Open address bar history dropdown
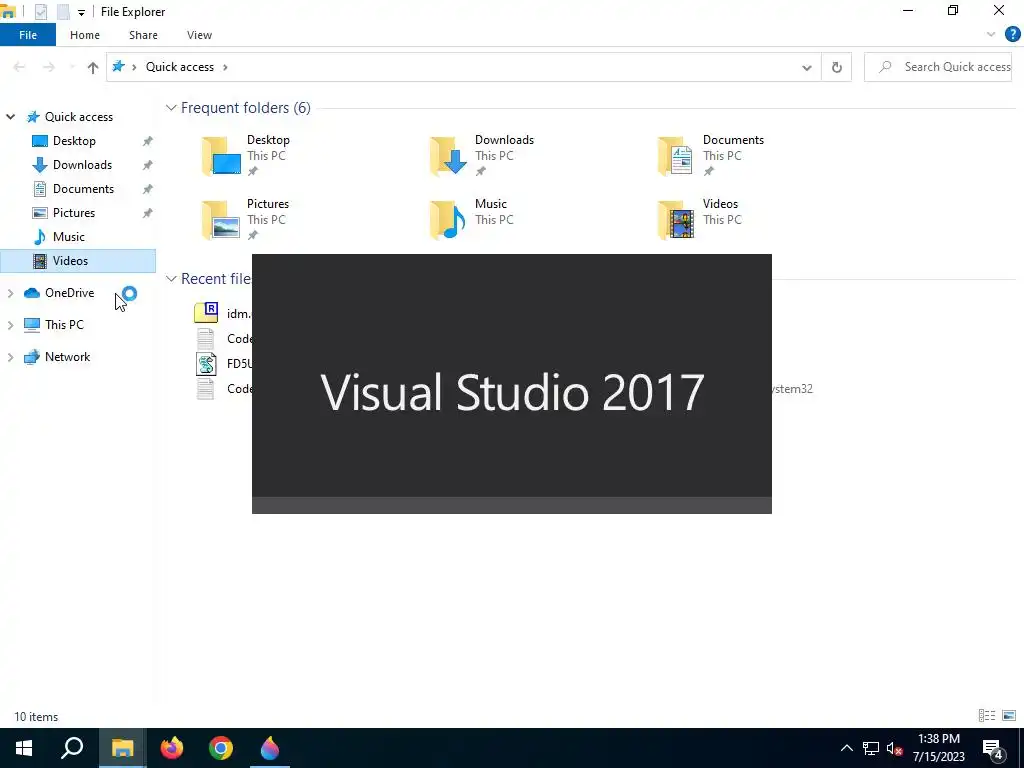This screenshot has width=1024, height=768. [807, 67]
